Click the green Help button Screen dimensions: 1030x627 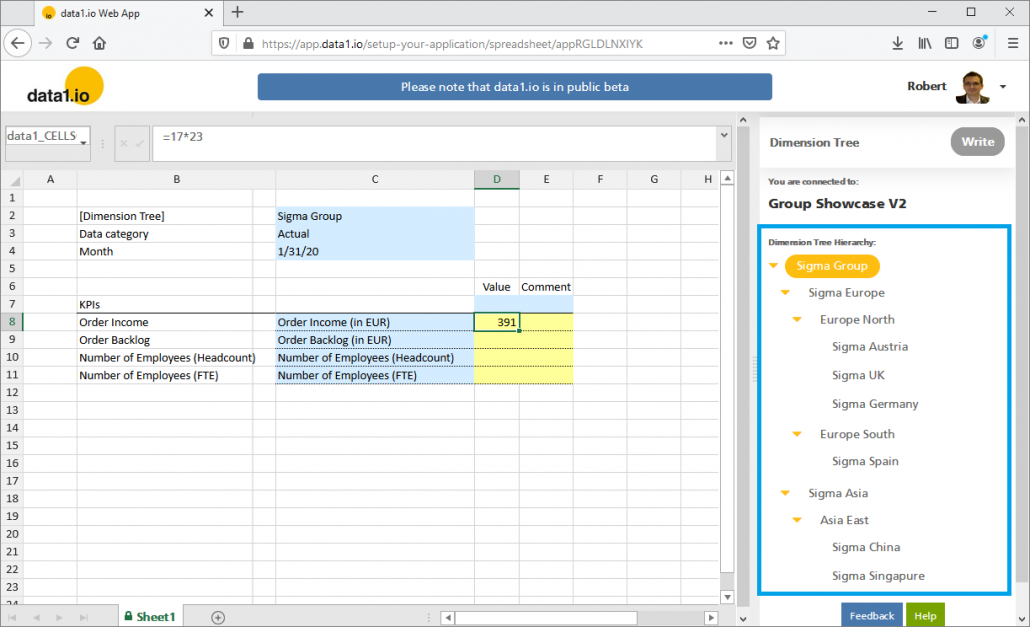(x=925, y=615)
